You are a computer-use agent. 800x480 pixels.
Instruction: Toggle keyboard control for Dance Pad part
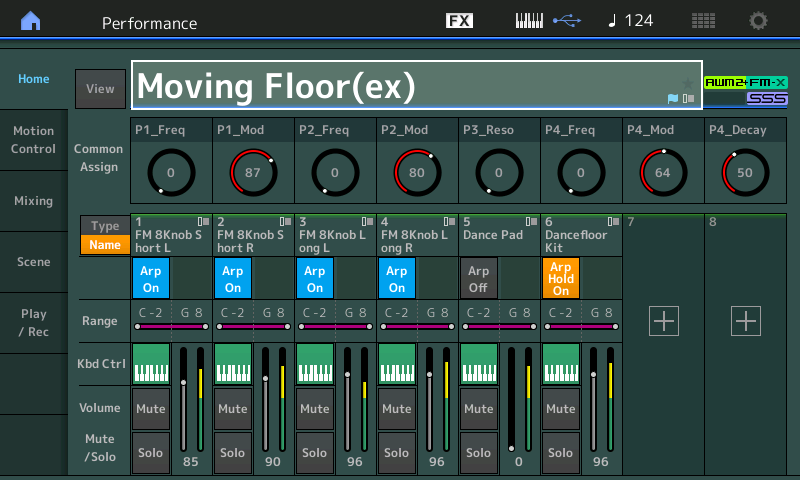coord(479,364)
